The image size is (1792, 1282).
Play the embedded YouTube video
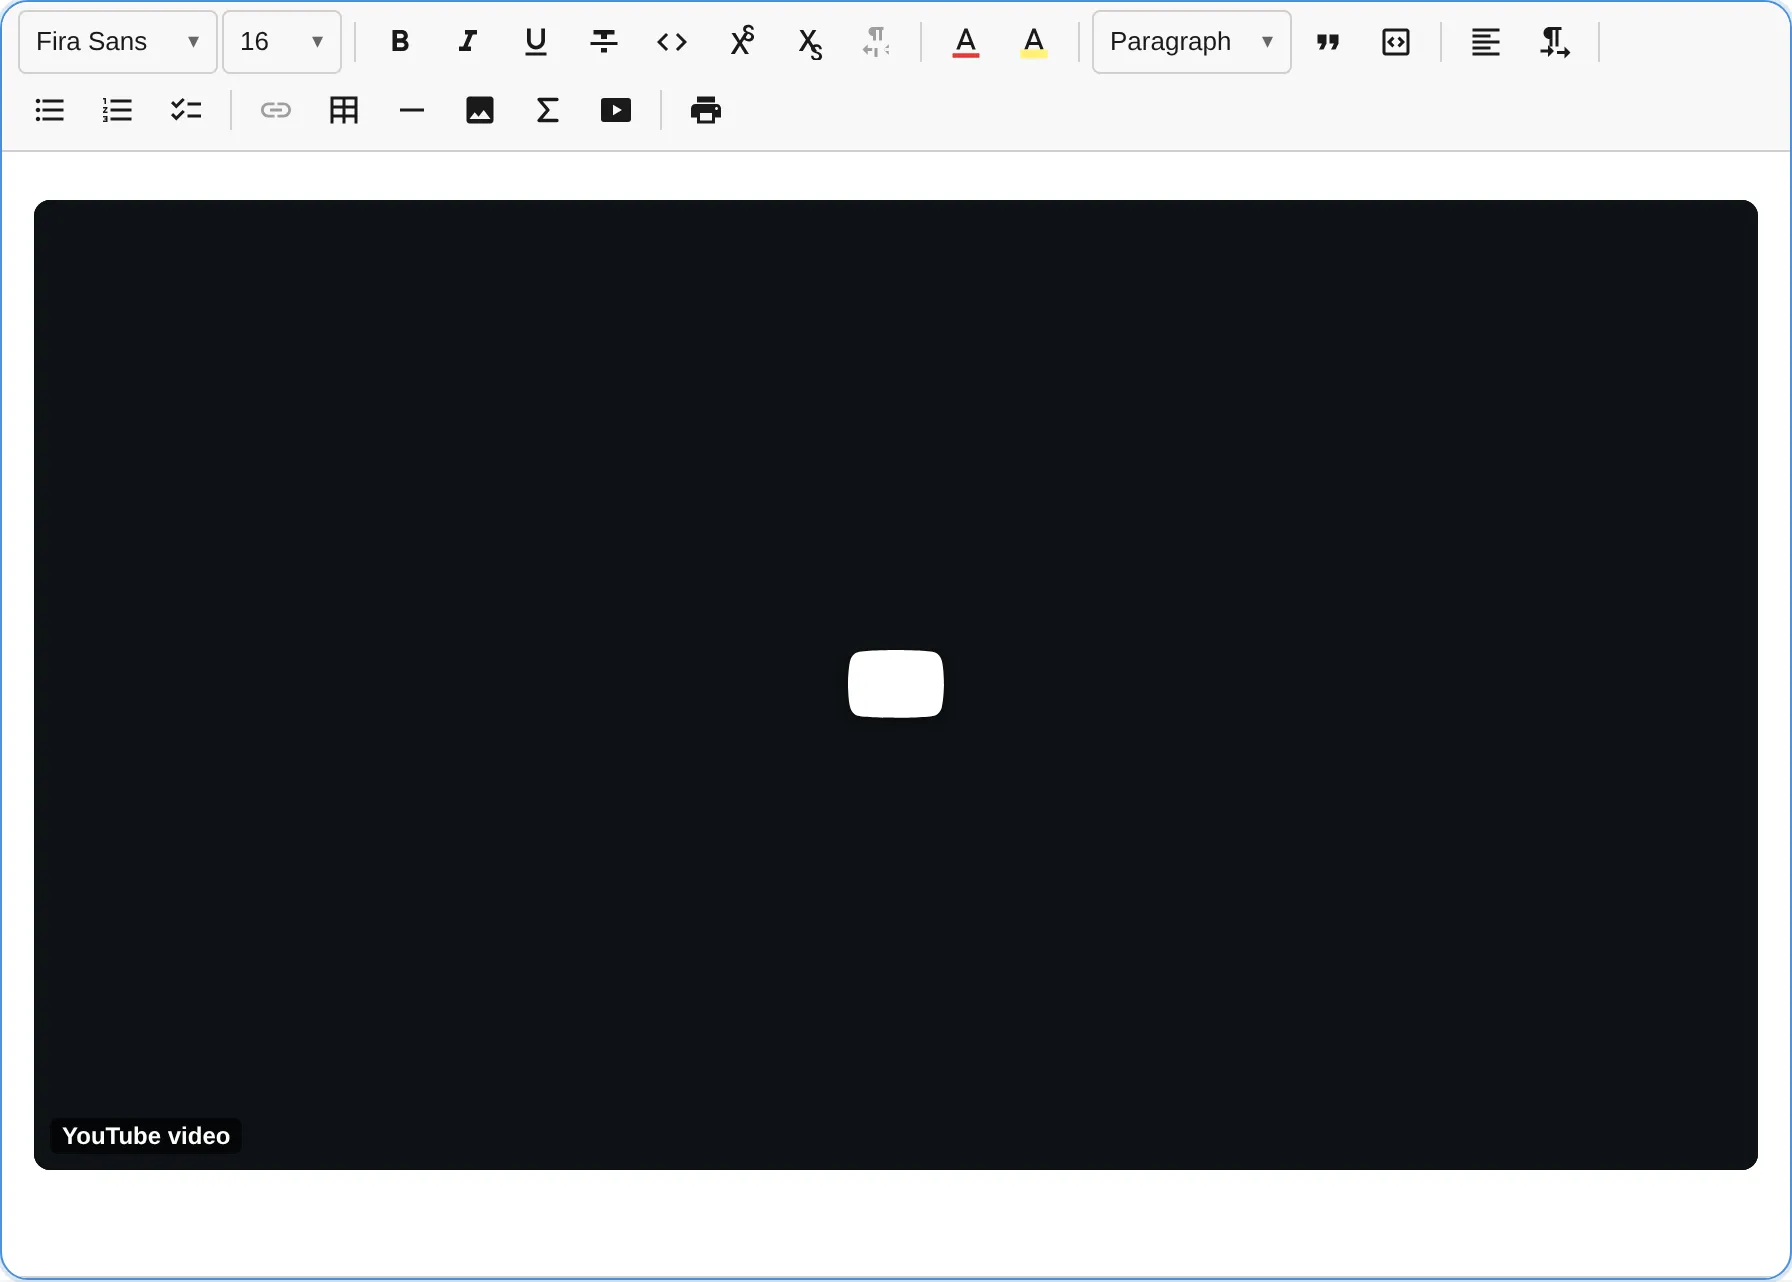[896, 684]
